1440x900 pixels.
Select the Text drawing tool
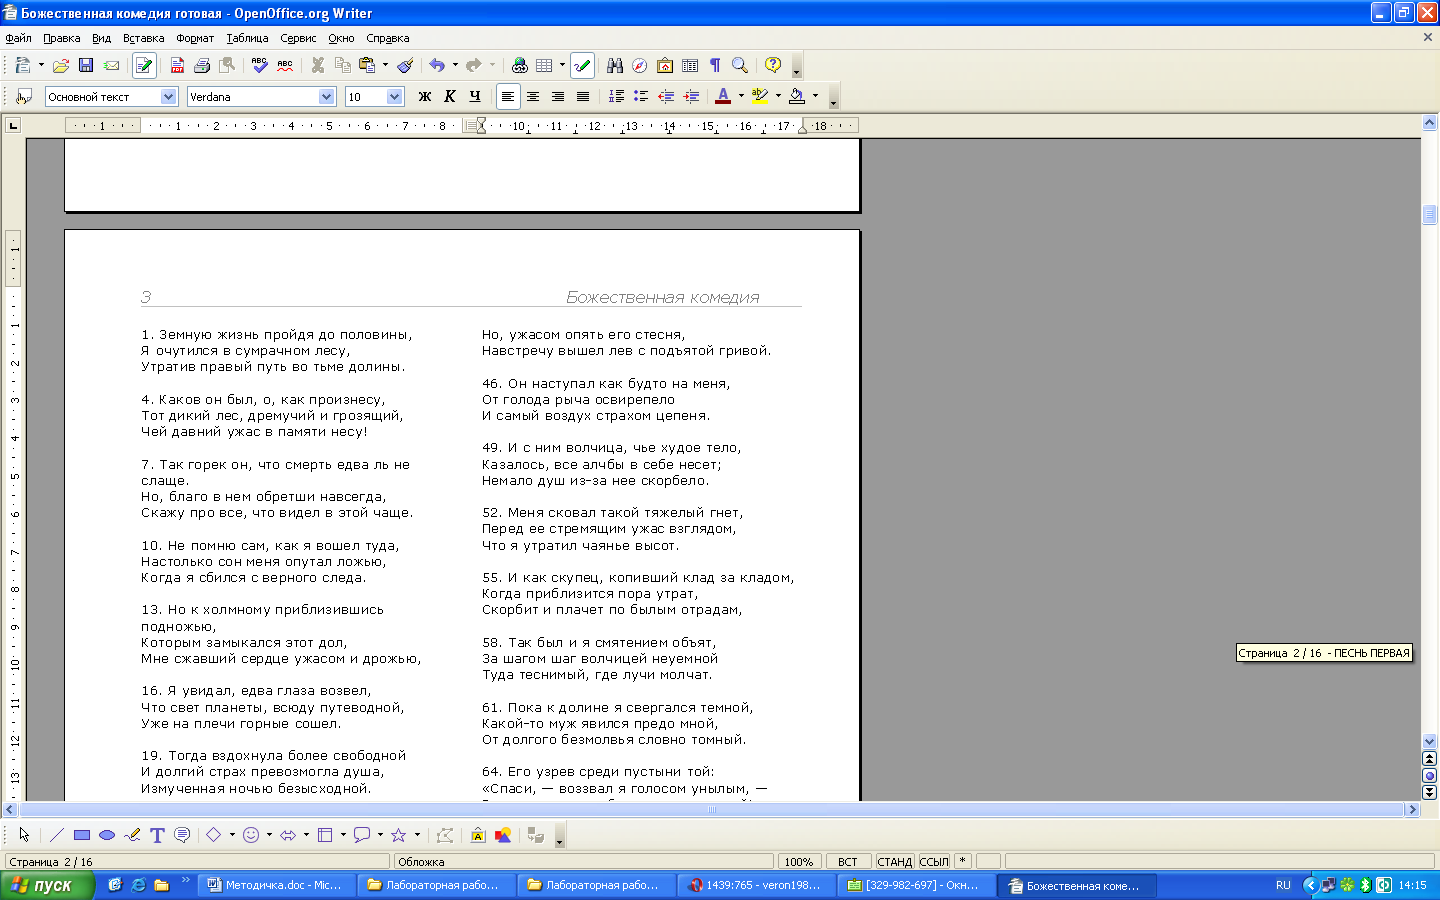click(x=157, y=835)
